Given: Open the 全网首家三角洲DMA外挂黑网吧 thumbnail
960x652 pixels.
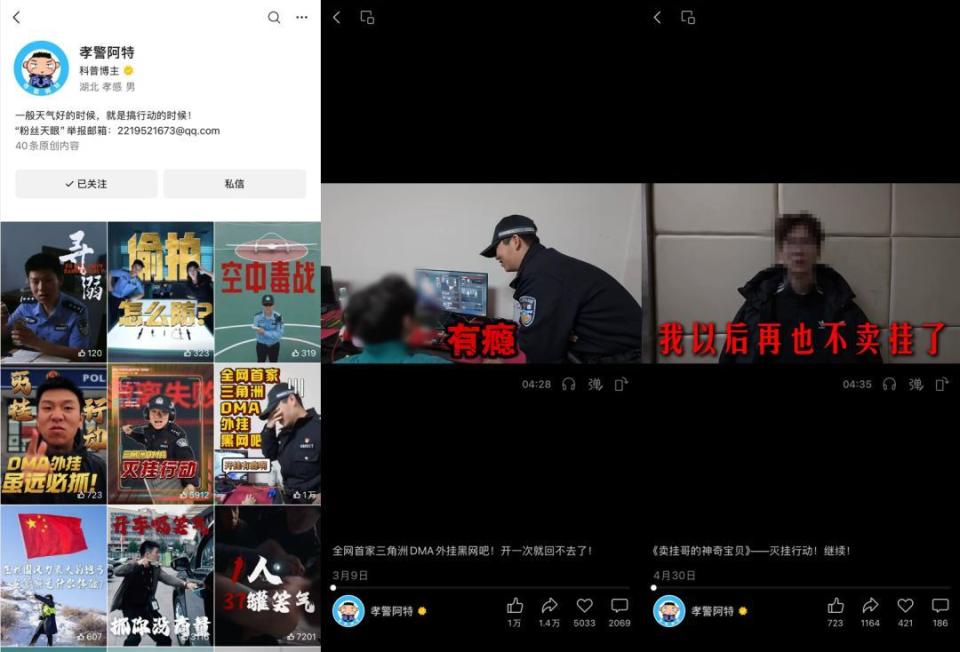Looking at the screenshot, I should (x=268, y=434).
